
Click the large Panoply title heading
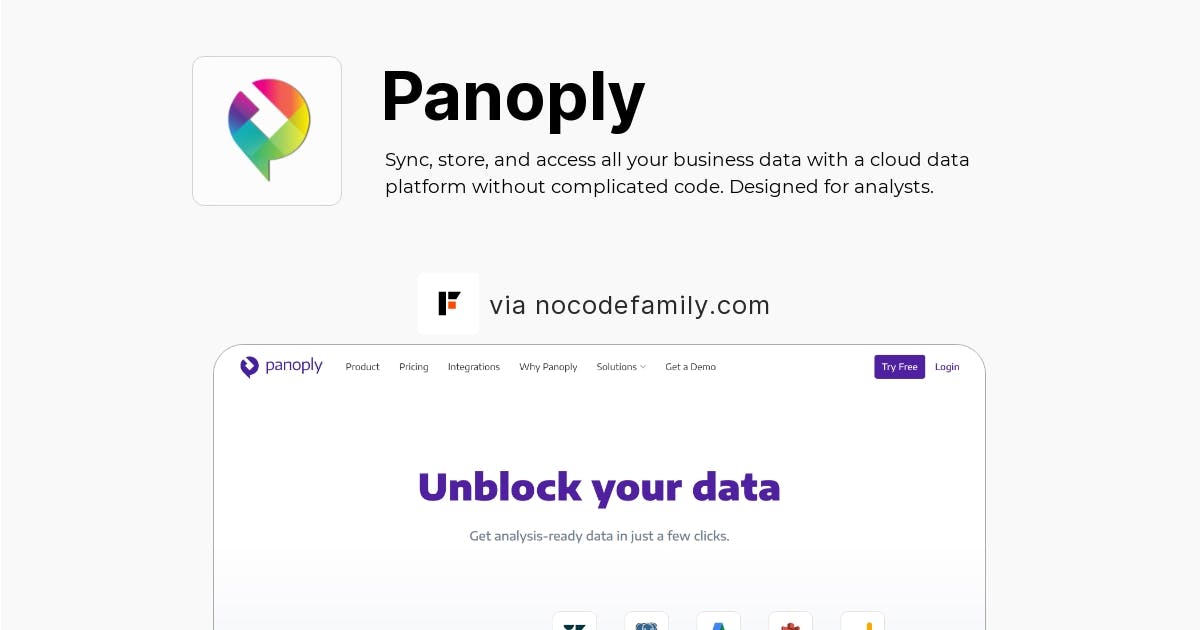coord(513,98)
